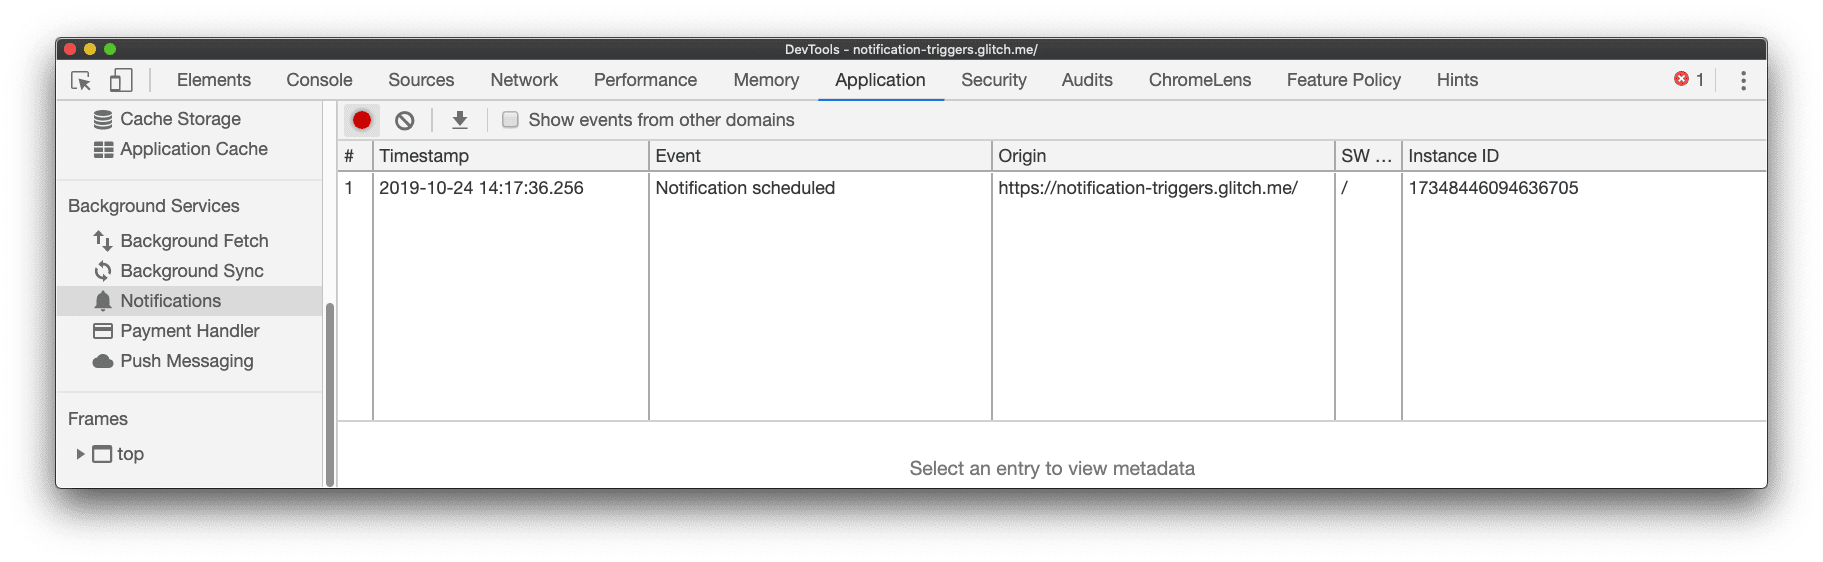Image resolution: width=1823 pixels, height=562 pixels.
Task: Enable Show events from other domains
Action: (510, 120)
